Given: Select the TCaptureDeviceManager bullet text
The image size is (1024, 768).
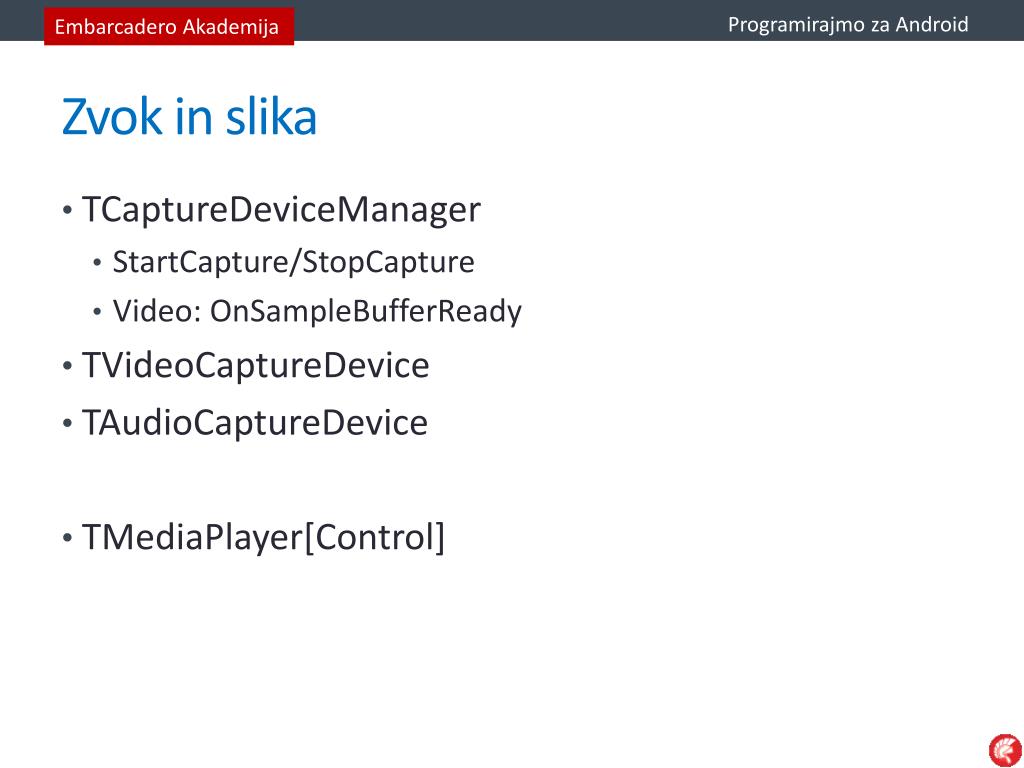Looking at the screenshot, I should [281, 210].
